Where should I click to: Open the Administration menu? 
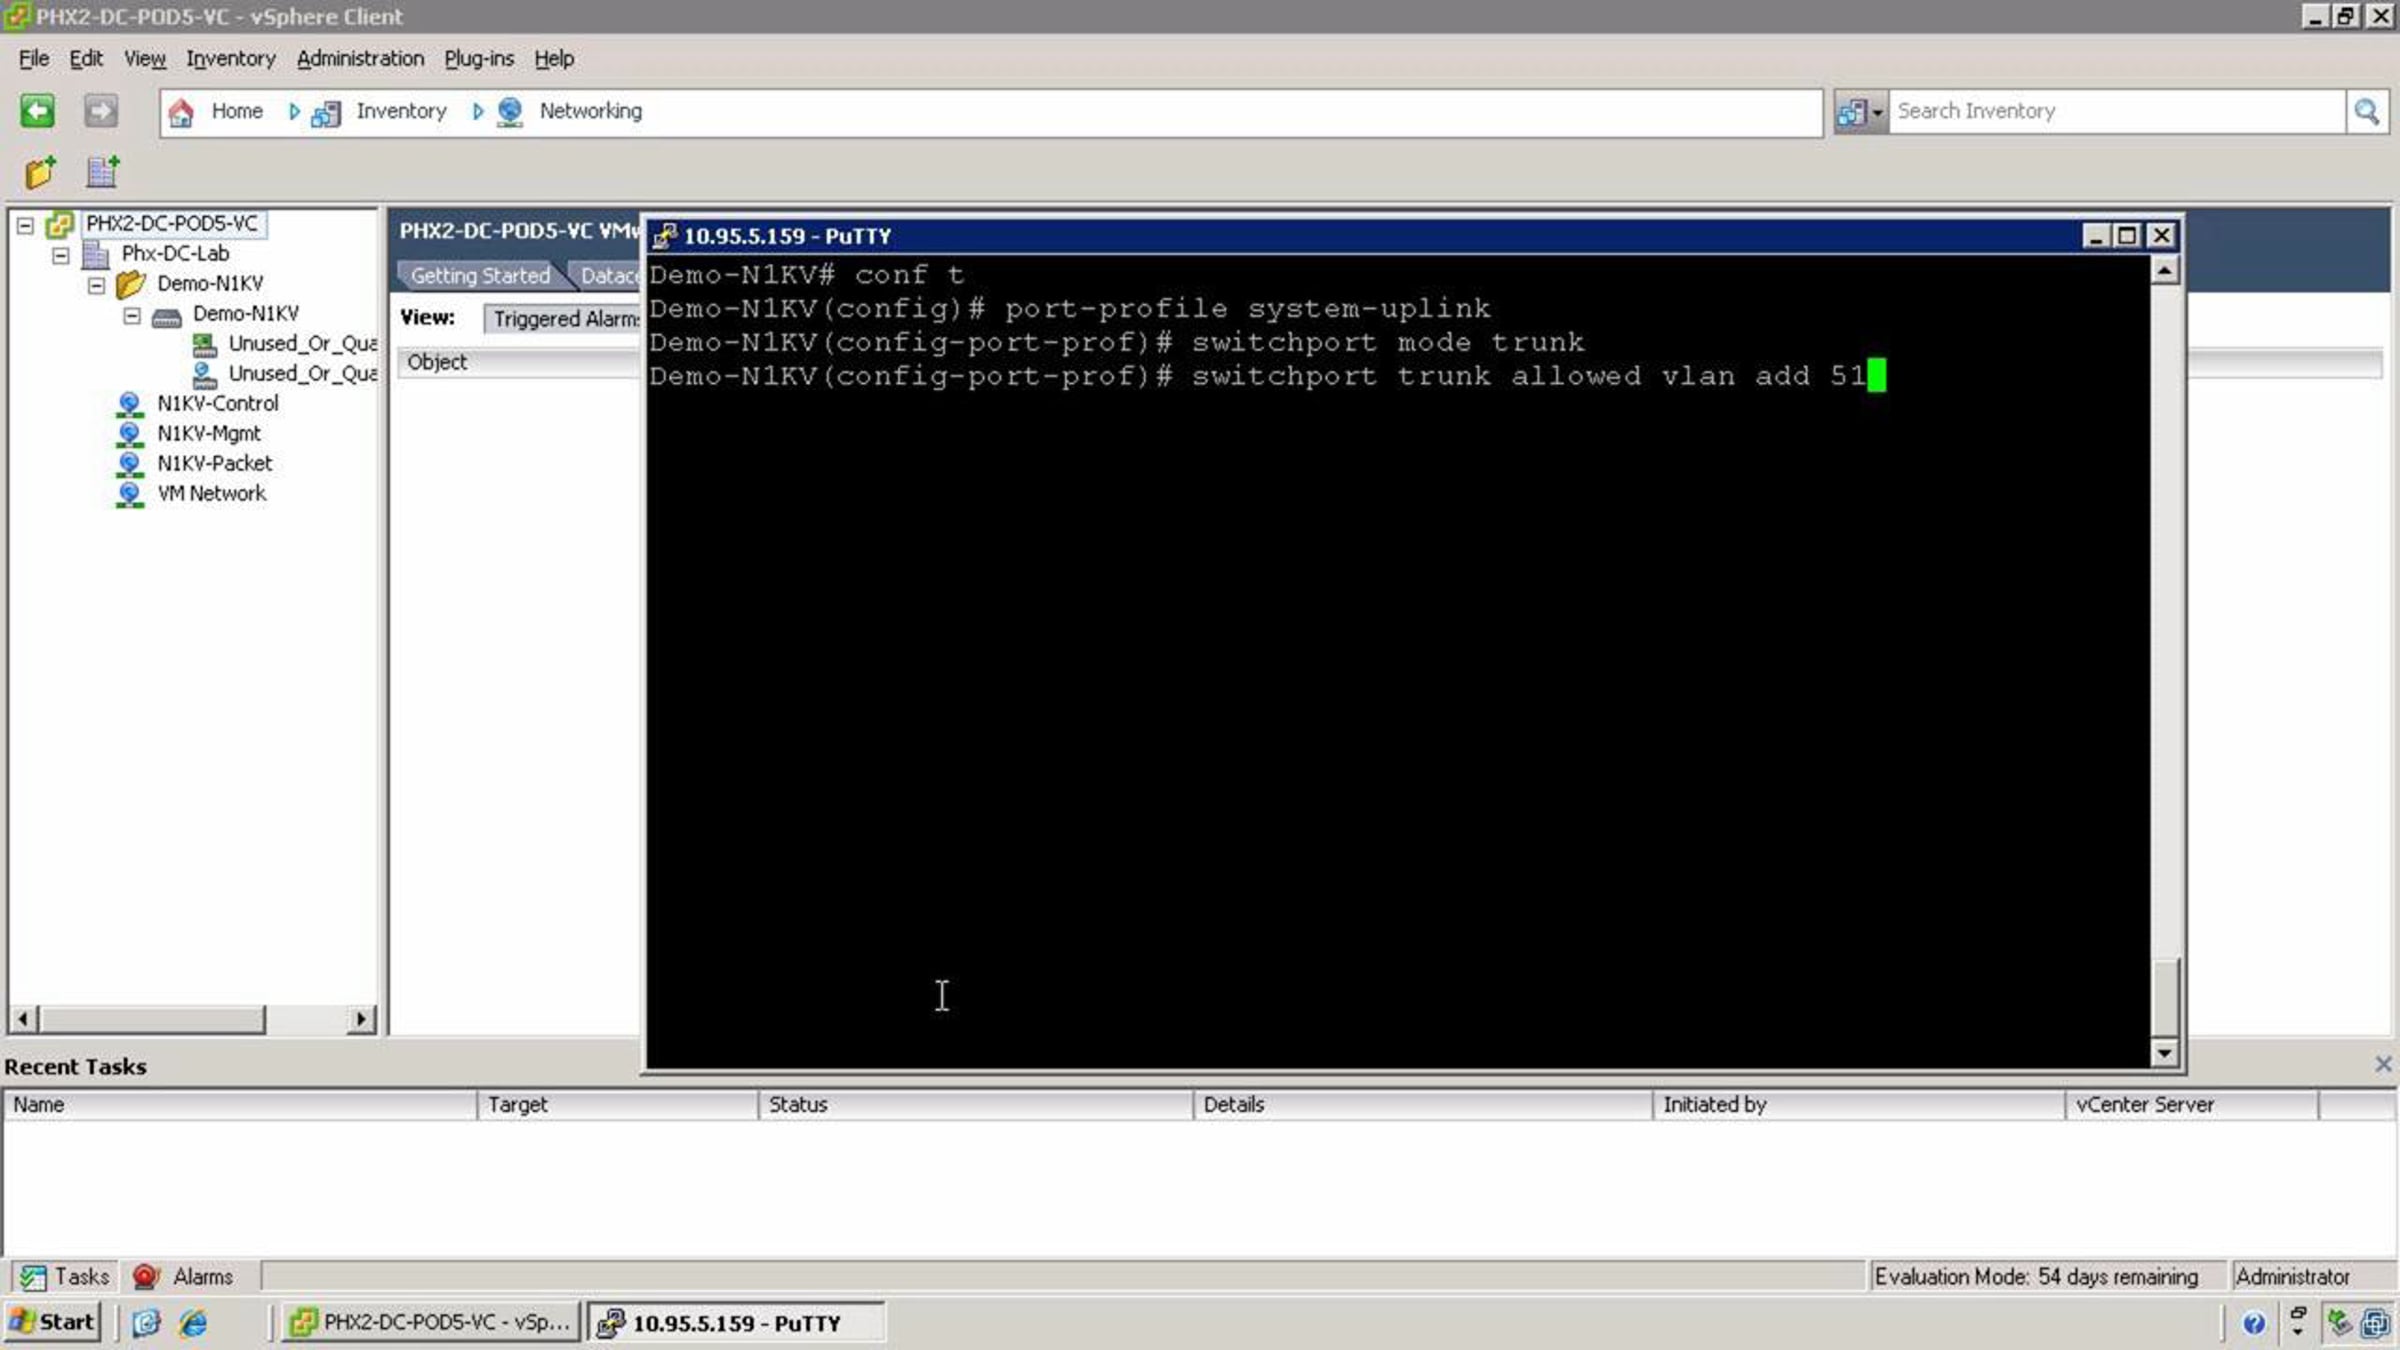pos(360,58)
